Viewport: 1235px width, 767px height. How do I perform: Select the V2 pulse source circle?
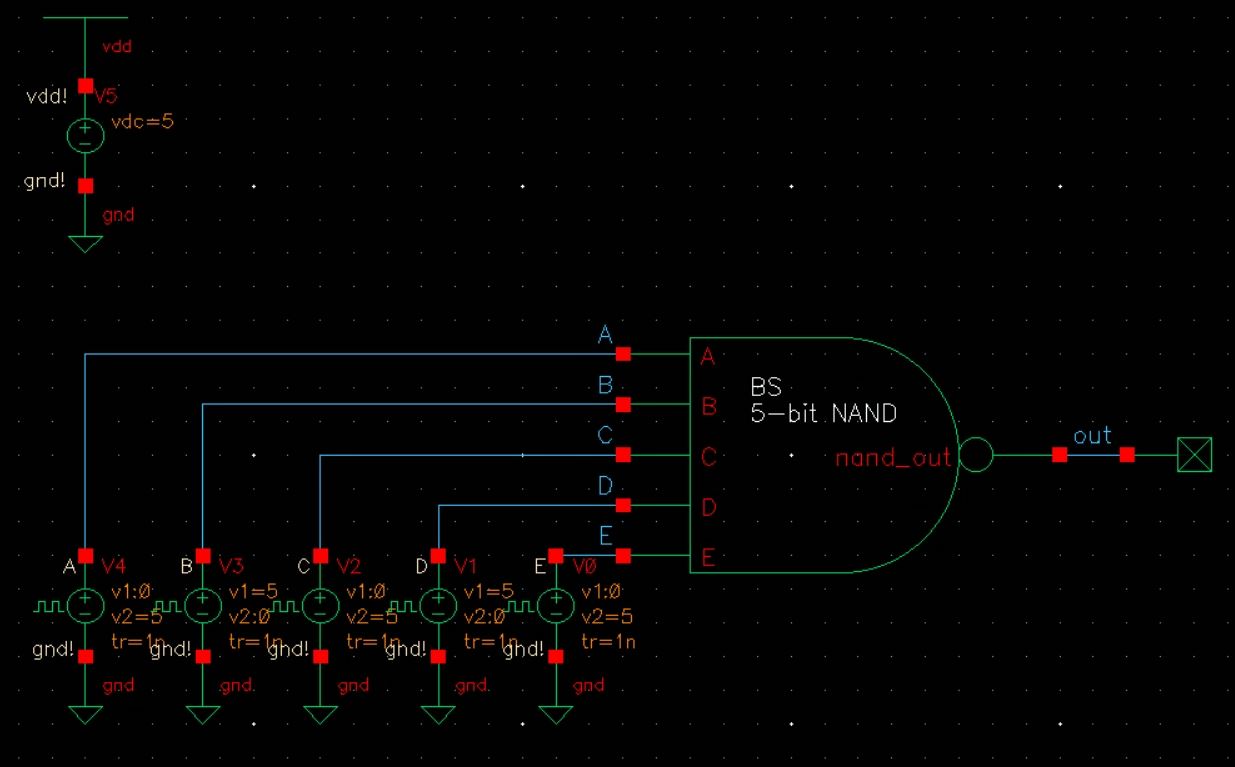coord(320,606)
